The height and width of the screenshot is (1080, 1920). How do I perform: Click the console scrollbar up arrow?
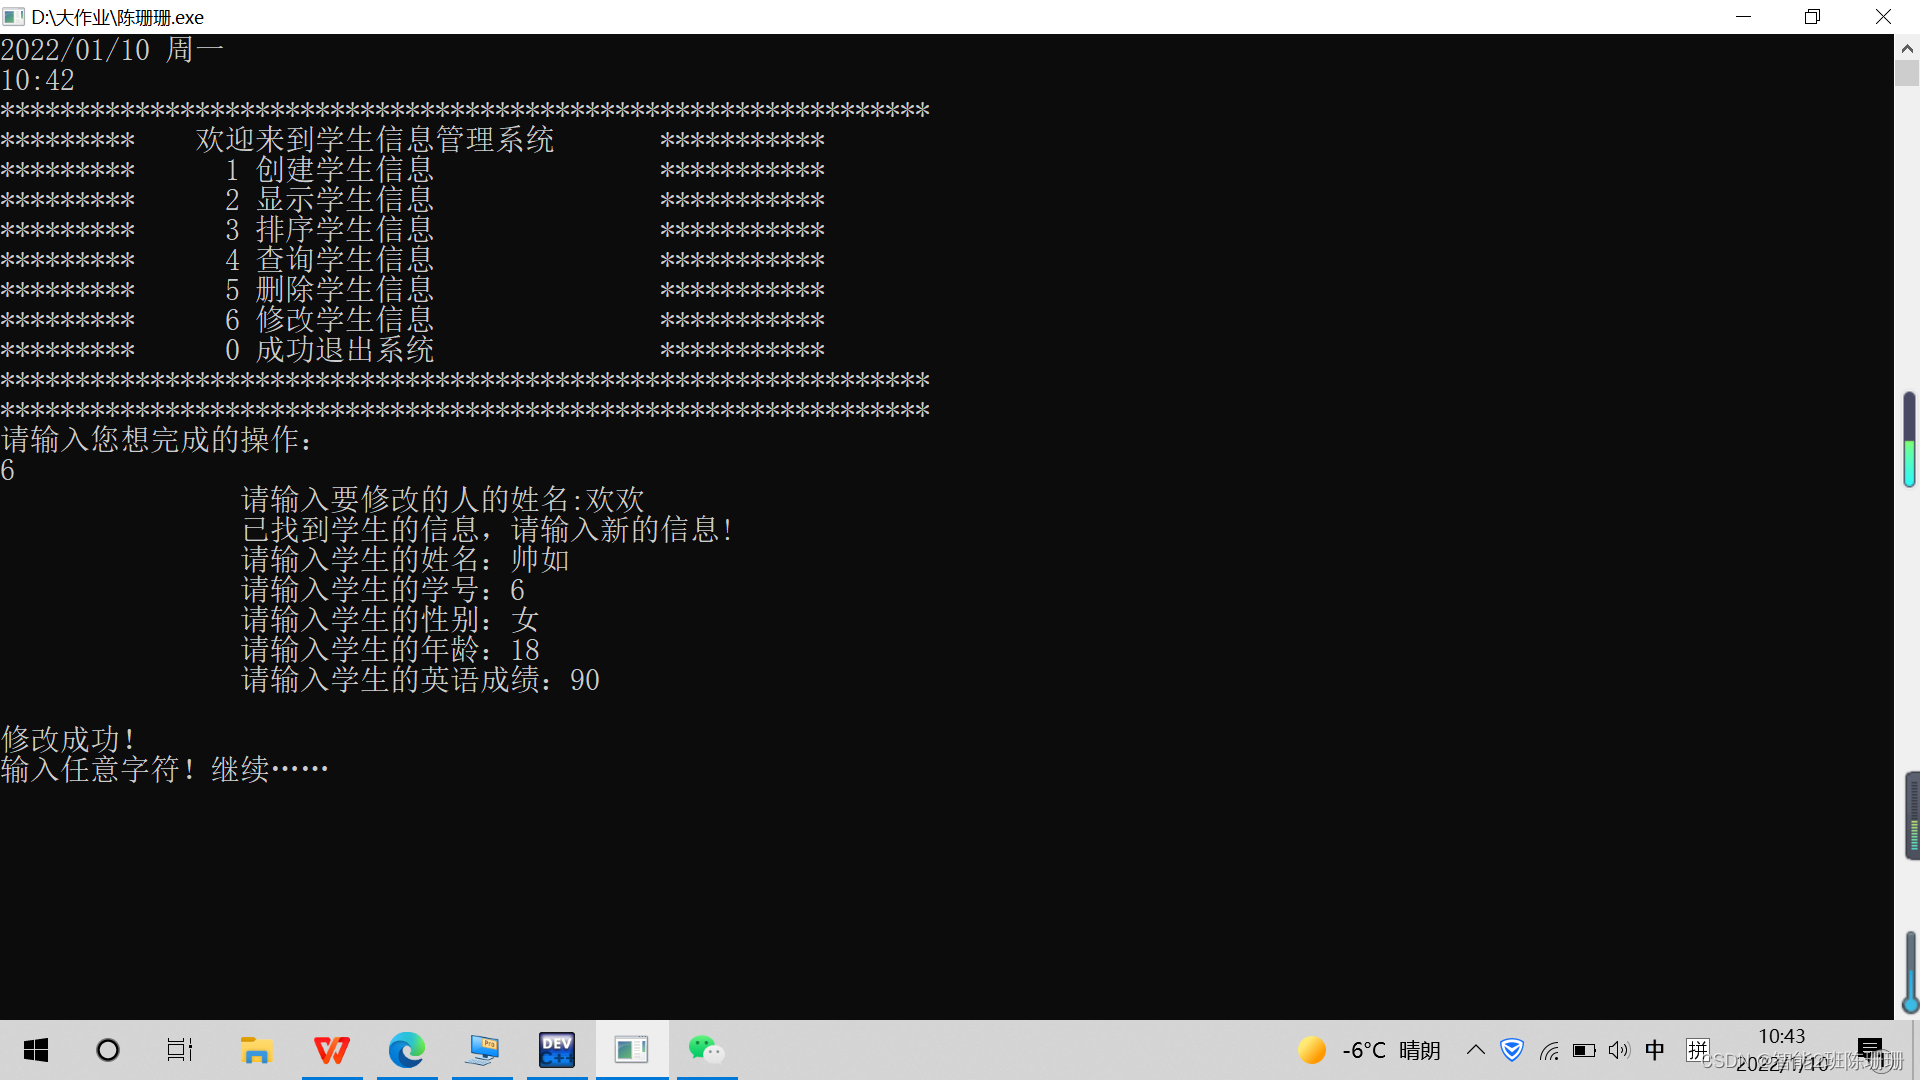[x=1907, y=48]
